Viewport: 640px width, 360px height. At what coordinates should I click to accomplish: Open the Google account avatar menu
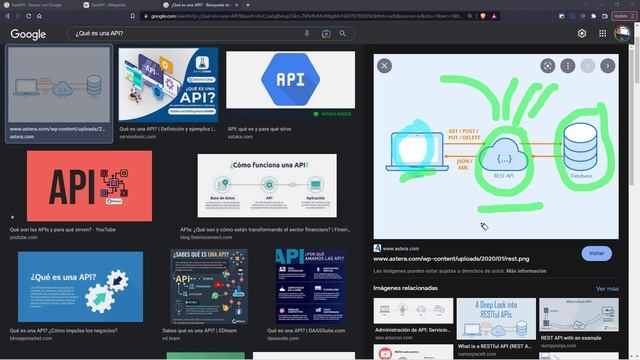(x=622, y=33)
